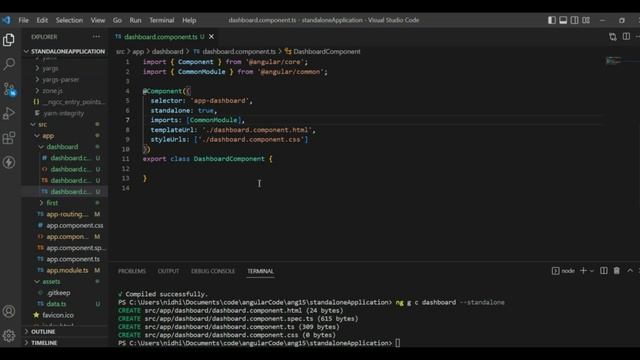Screen dimensions: 640x360
Task: Click the VS Code logo icon
Action: [x=6, y=20]
